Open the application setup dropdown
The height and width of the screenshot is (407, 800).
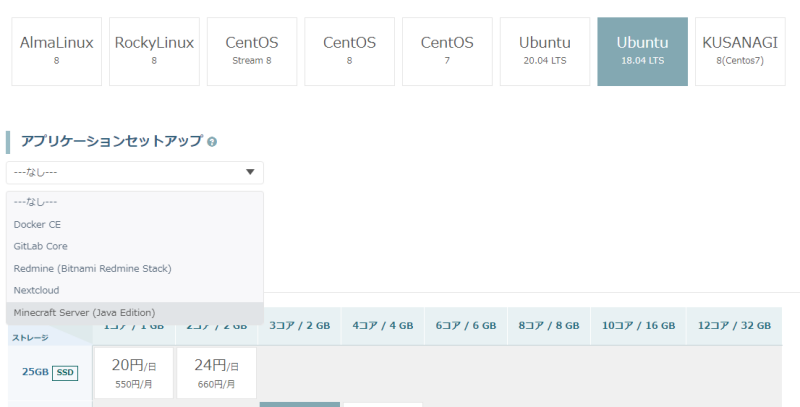point(135,172)
